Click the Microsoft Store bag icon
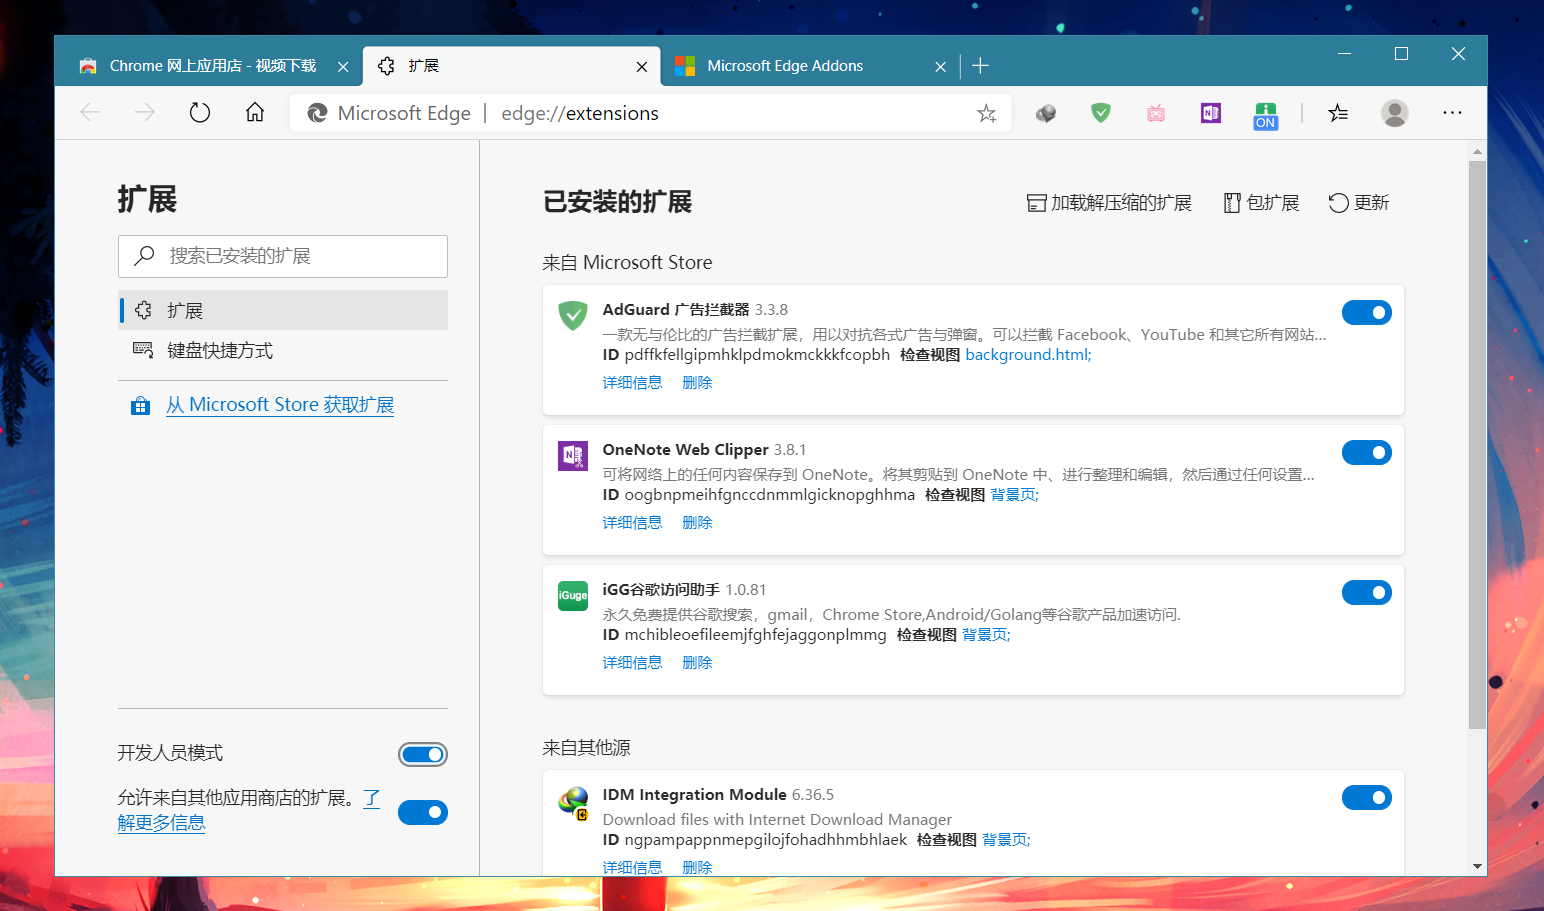Screen dimensions: 1544x911 [141, 405]
